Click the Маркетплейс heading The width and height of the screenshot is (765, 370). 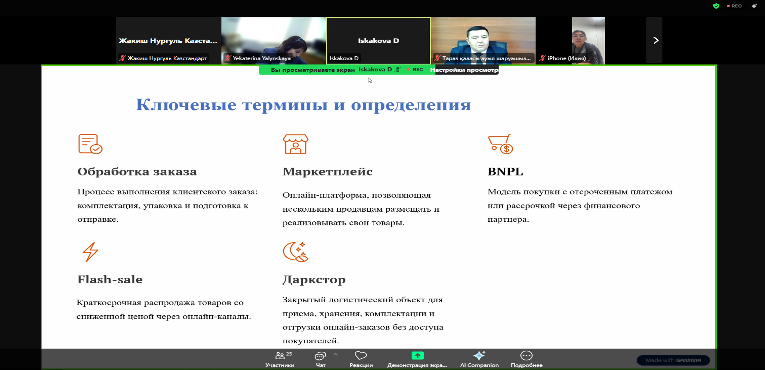click(327, 172)
